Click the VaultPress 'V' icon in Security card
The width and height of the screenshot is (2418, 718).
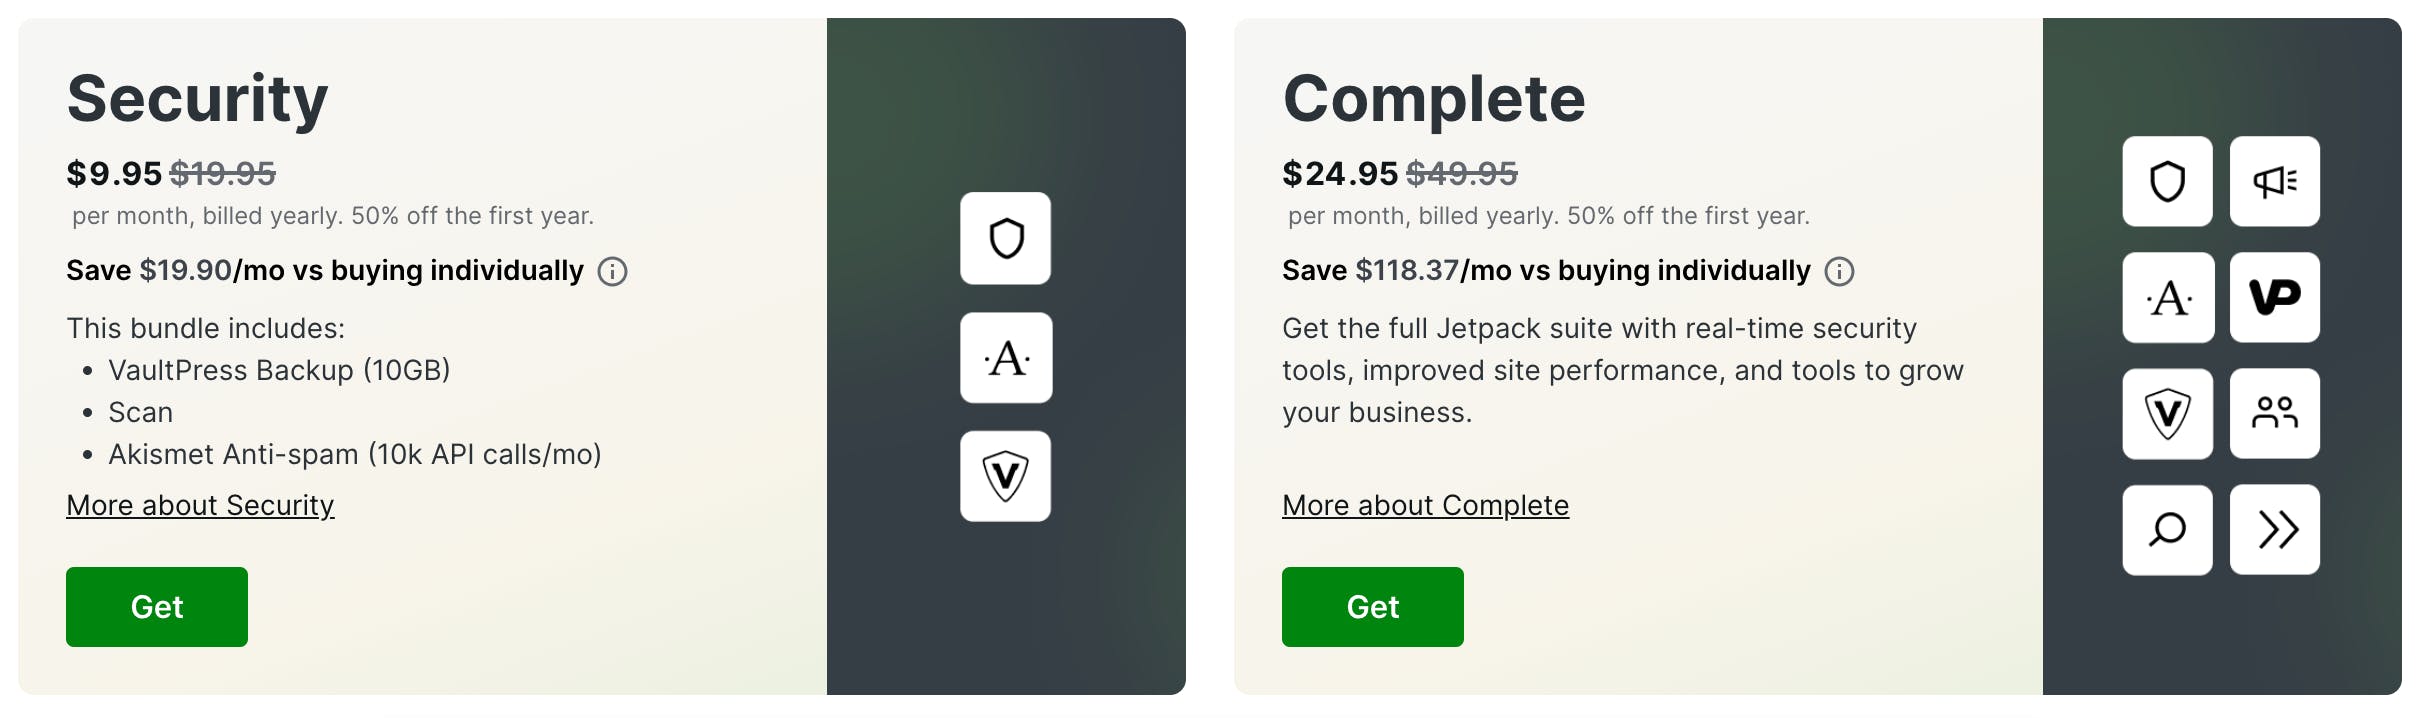pos(1005,476)
